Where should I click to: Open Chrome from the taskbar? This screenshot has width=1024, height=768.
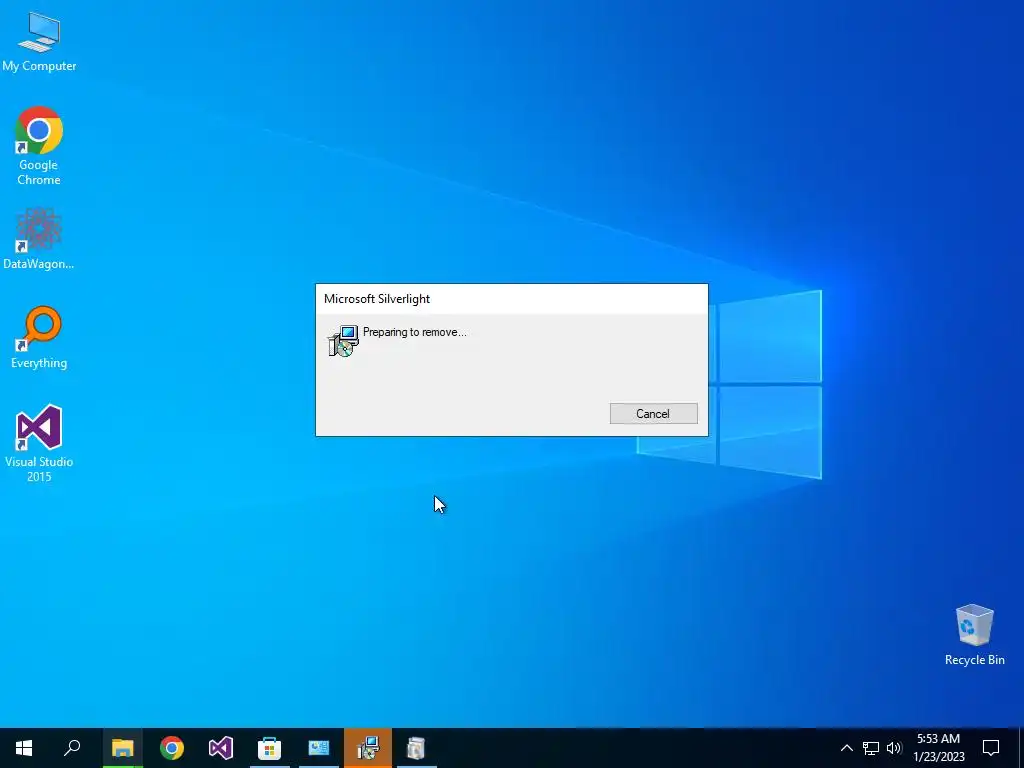pyautogui.click(x=172, y=748)
